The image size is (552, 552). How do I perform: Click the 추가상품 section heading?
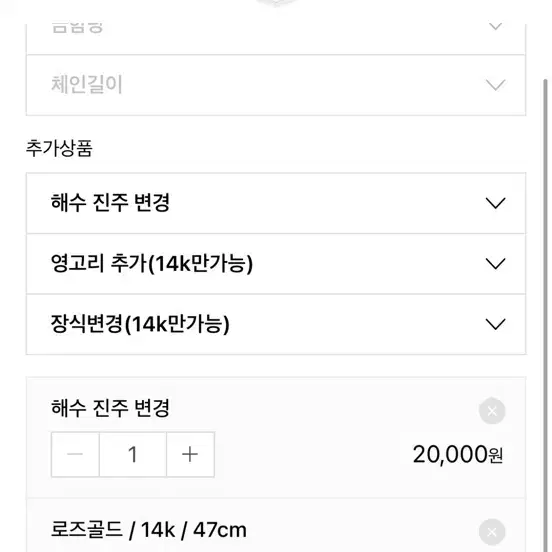pos(59,148)
